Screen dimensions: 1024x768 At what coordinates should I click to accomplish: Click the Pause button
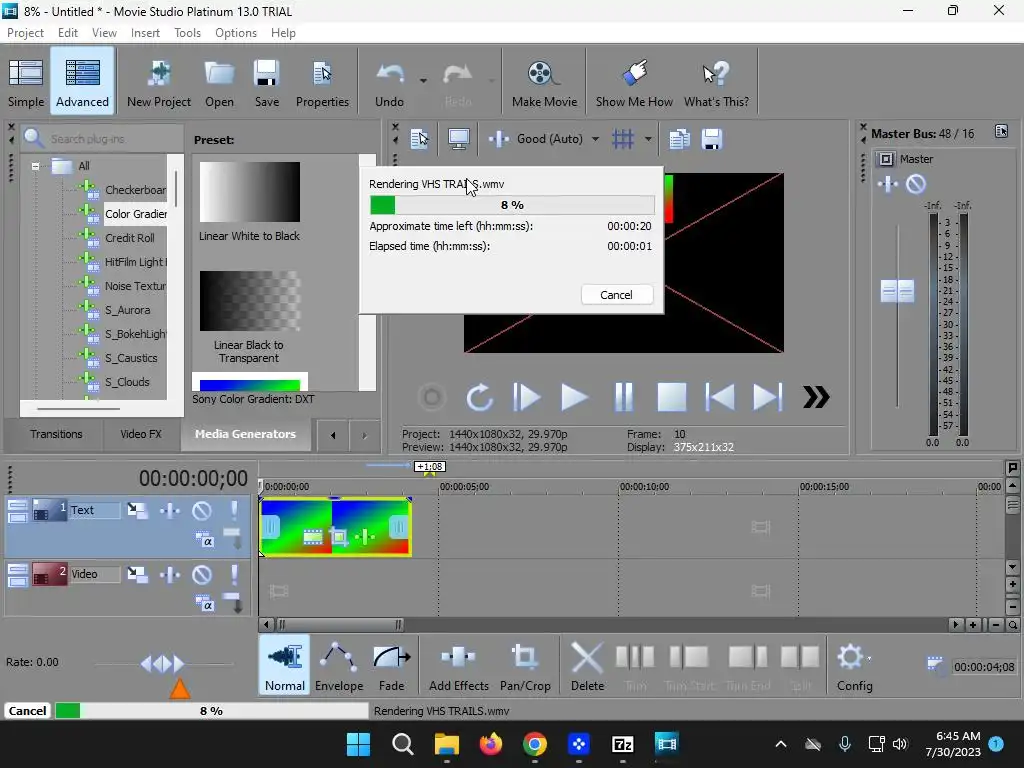tap(624, 397)
